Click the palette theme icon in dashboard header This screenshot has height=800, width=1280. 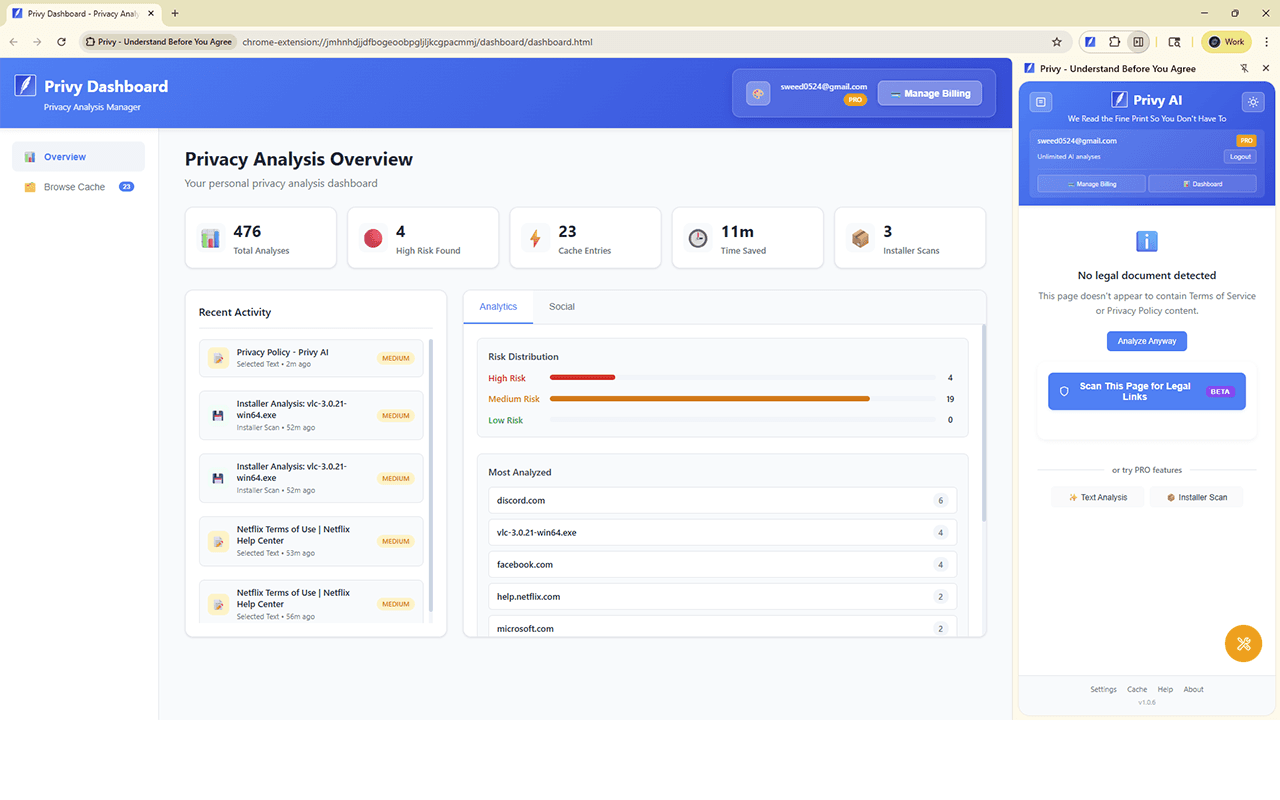pyautogui.click(x=758, y=93)
